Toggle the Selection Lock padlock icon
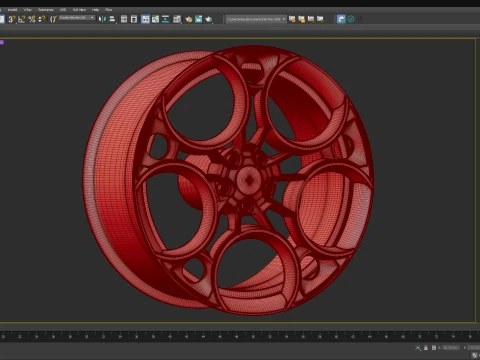Viewport: 480px width, 360px height. pos(426,348)
